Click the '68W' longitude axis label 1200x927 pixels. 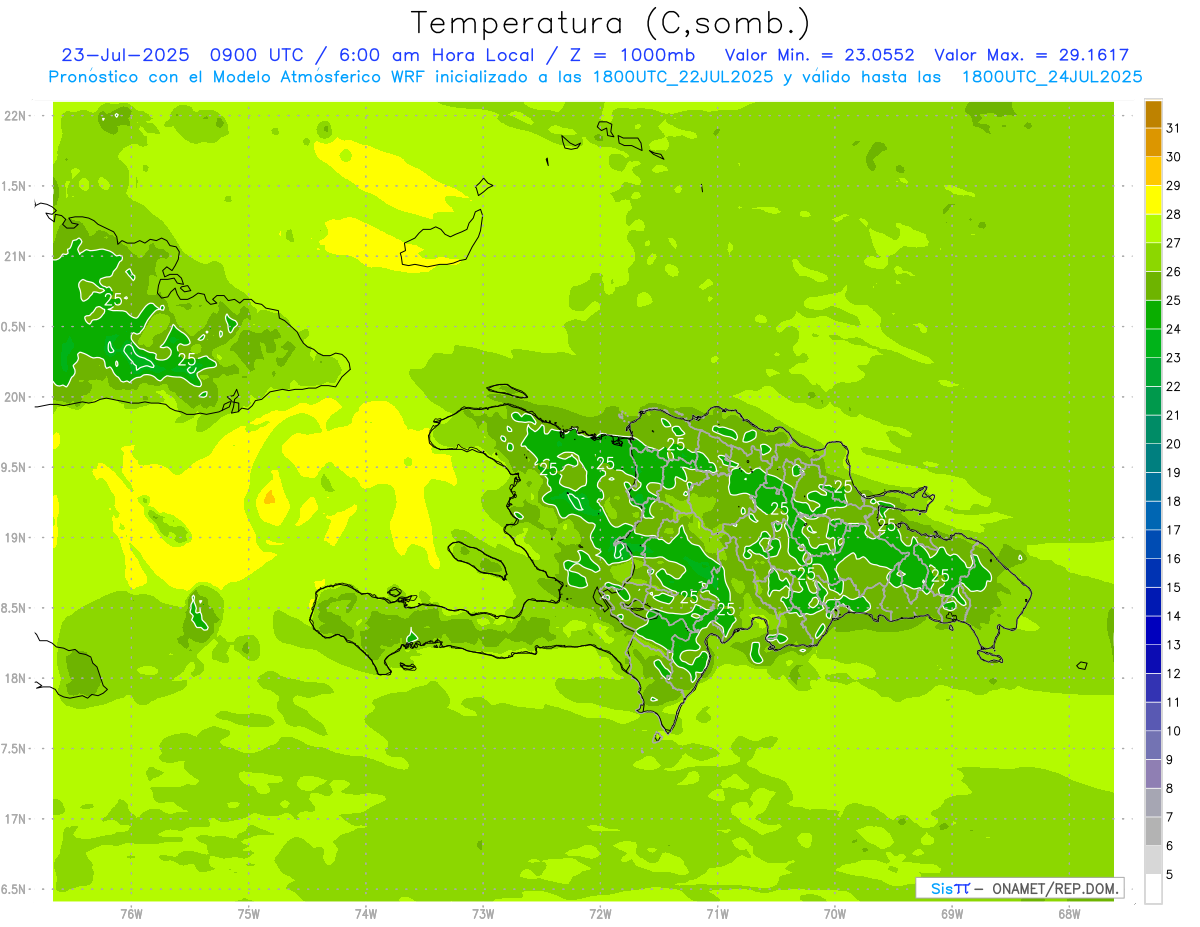pyautogui.click(x=1068, y=914)
